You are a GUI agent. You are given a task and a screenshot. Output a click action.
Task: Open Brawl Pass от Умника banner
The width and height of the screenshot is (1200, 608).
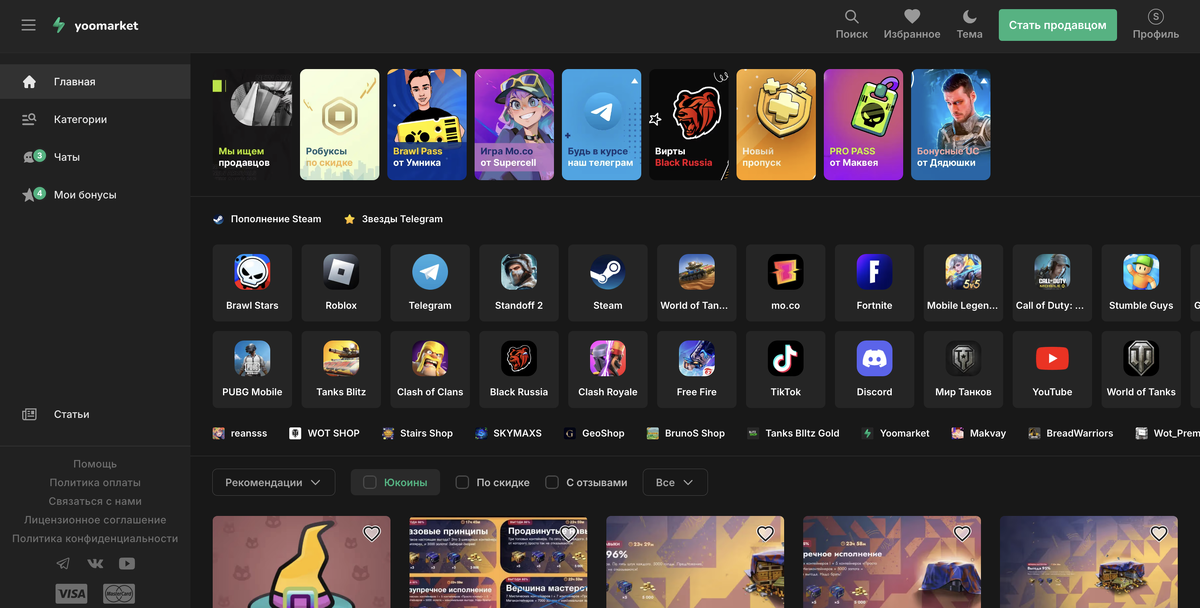point(427,124)
